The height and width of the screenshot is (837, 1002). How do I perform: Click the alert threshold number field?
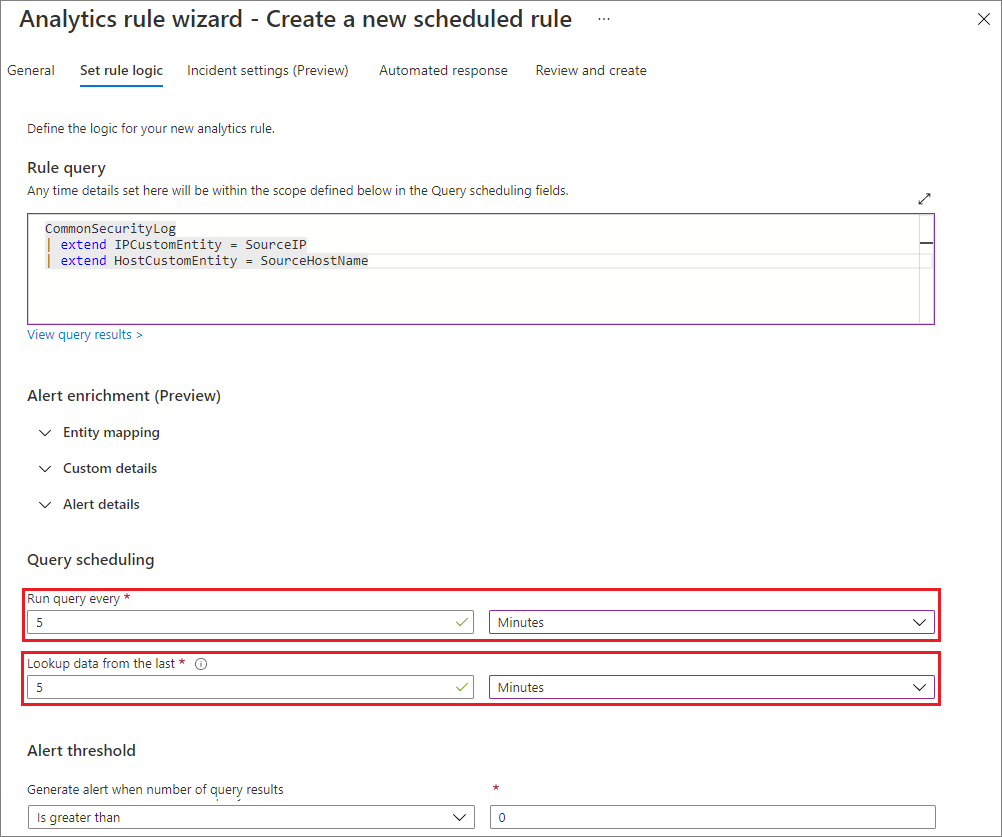pyautogui.click(x=711, y=817)
